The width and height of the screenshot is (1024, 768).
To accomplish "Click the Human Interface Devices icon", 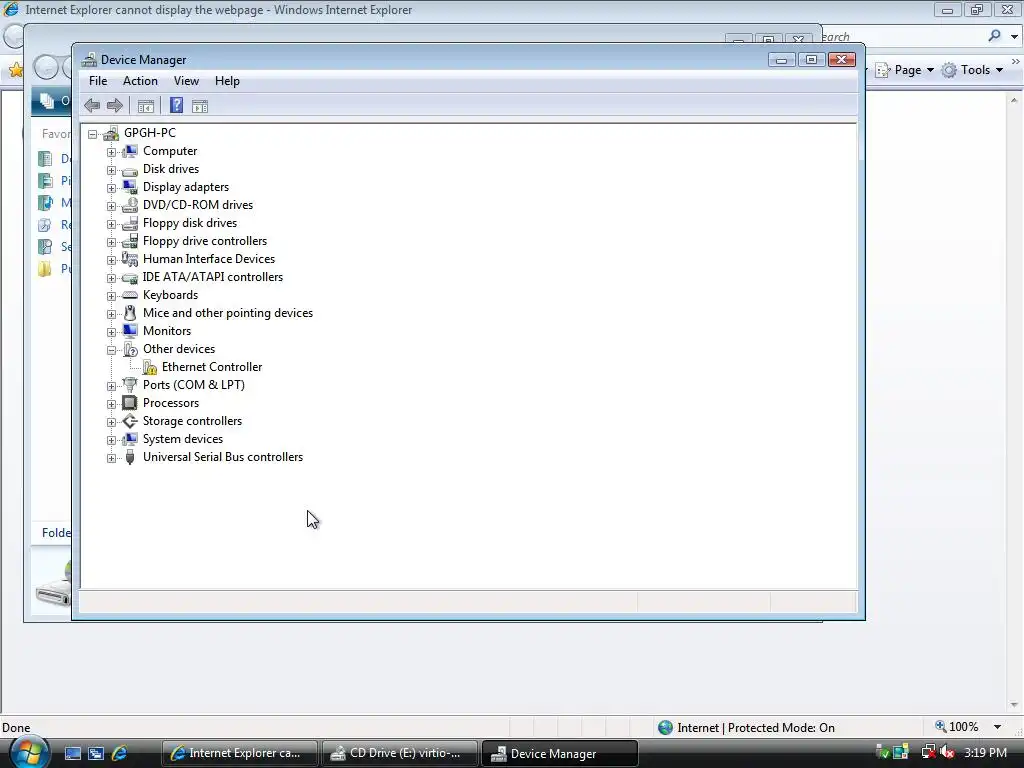I will pyautogui.click(x=130, y=259).
